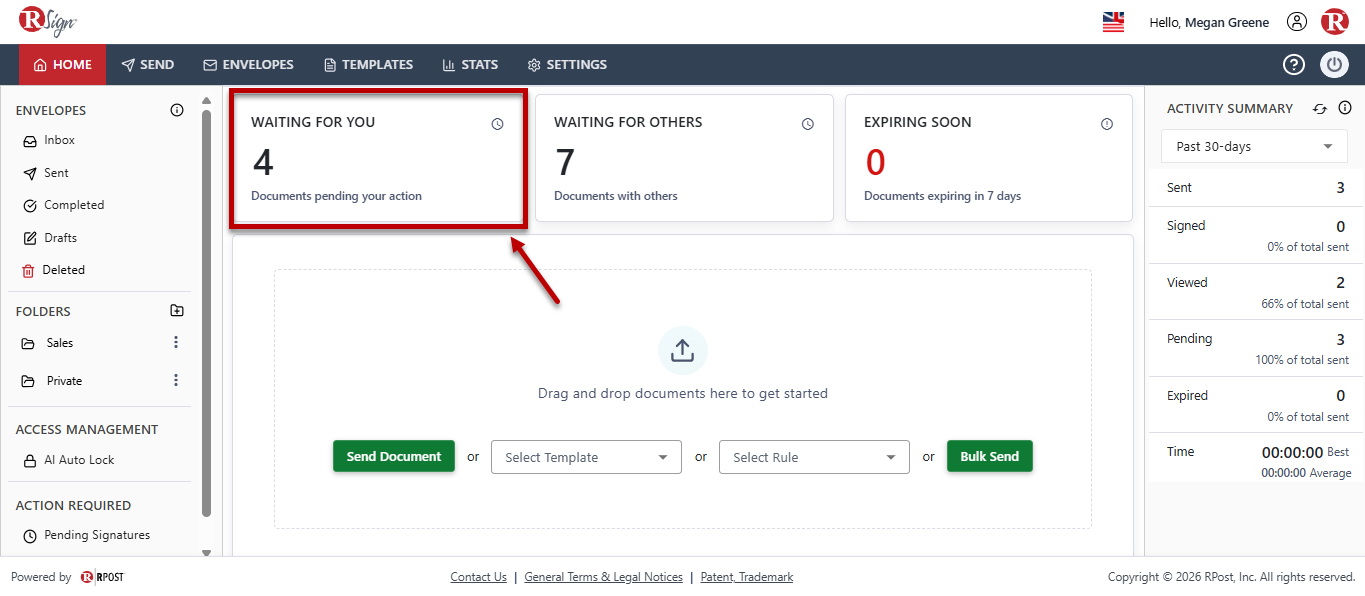Open Envelopes section info icon

click(x=177, y=110)
